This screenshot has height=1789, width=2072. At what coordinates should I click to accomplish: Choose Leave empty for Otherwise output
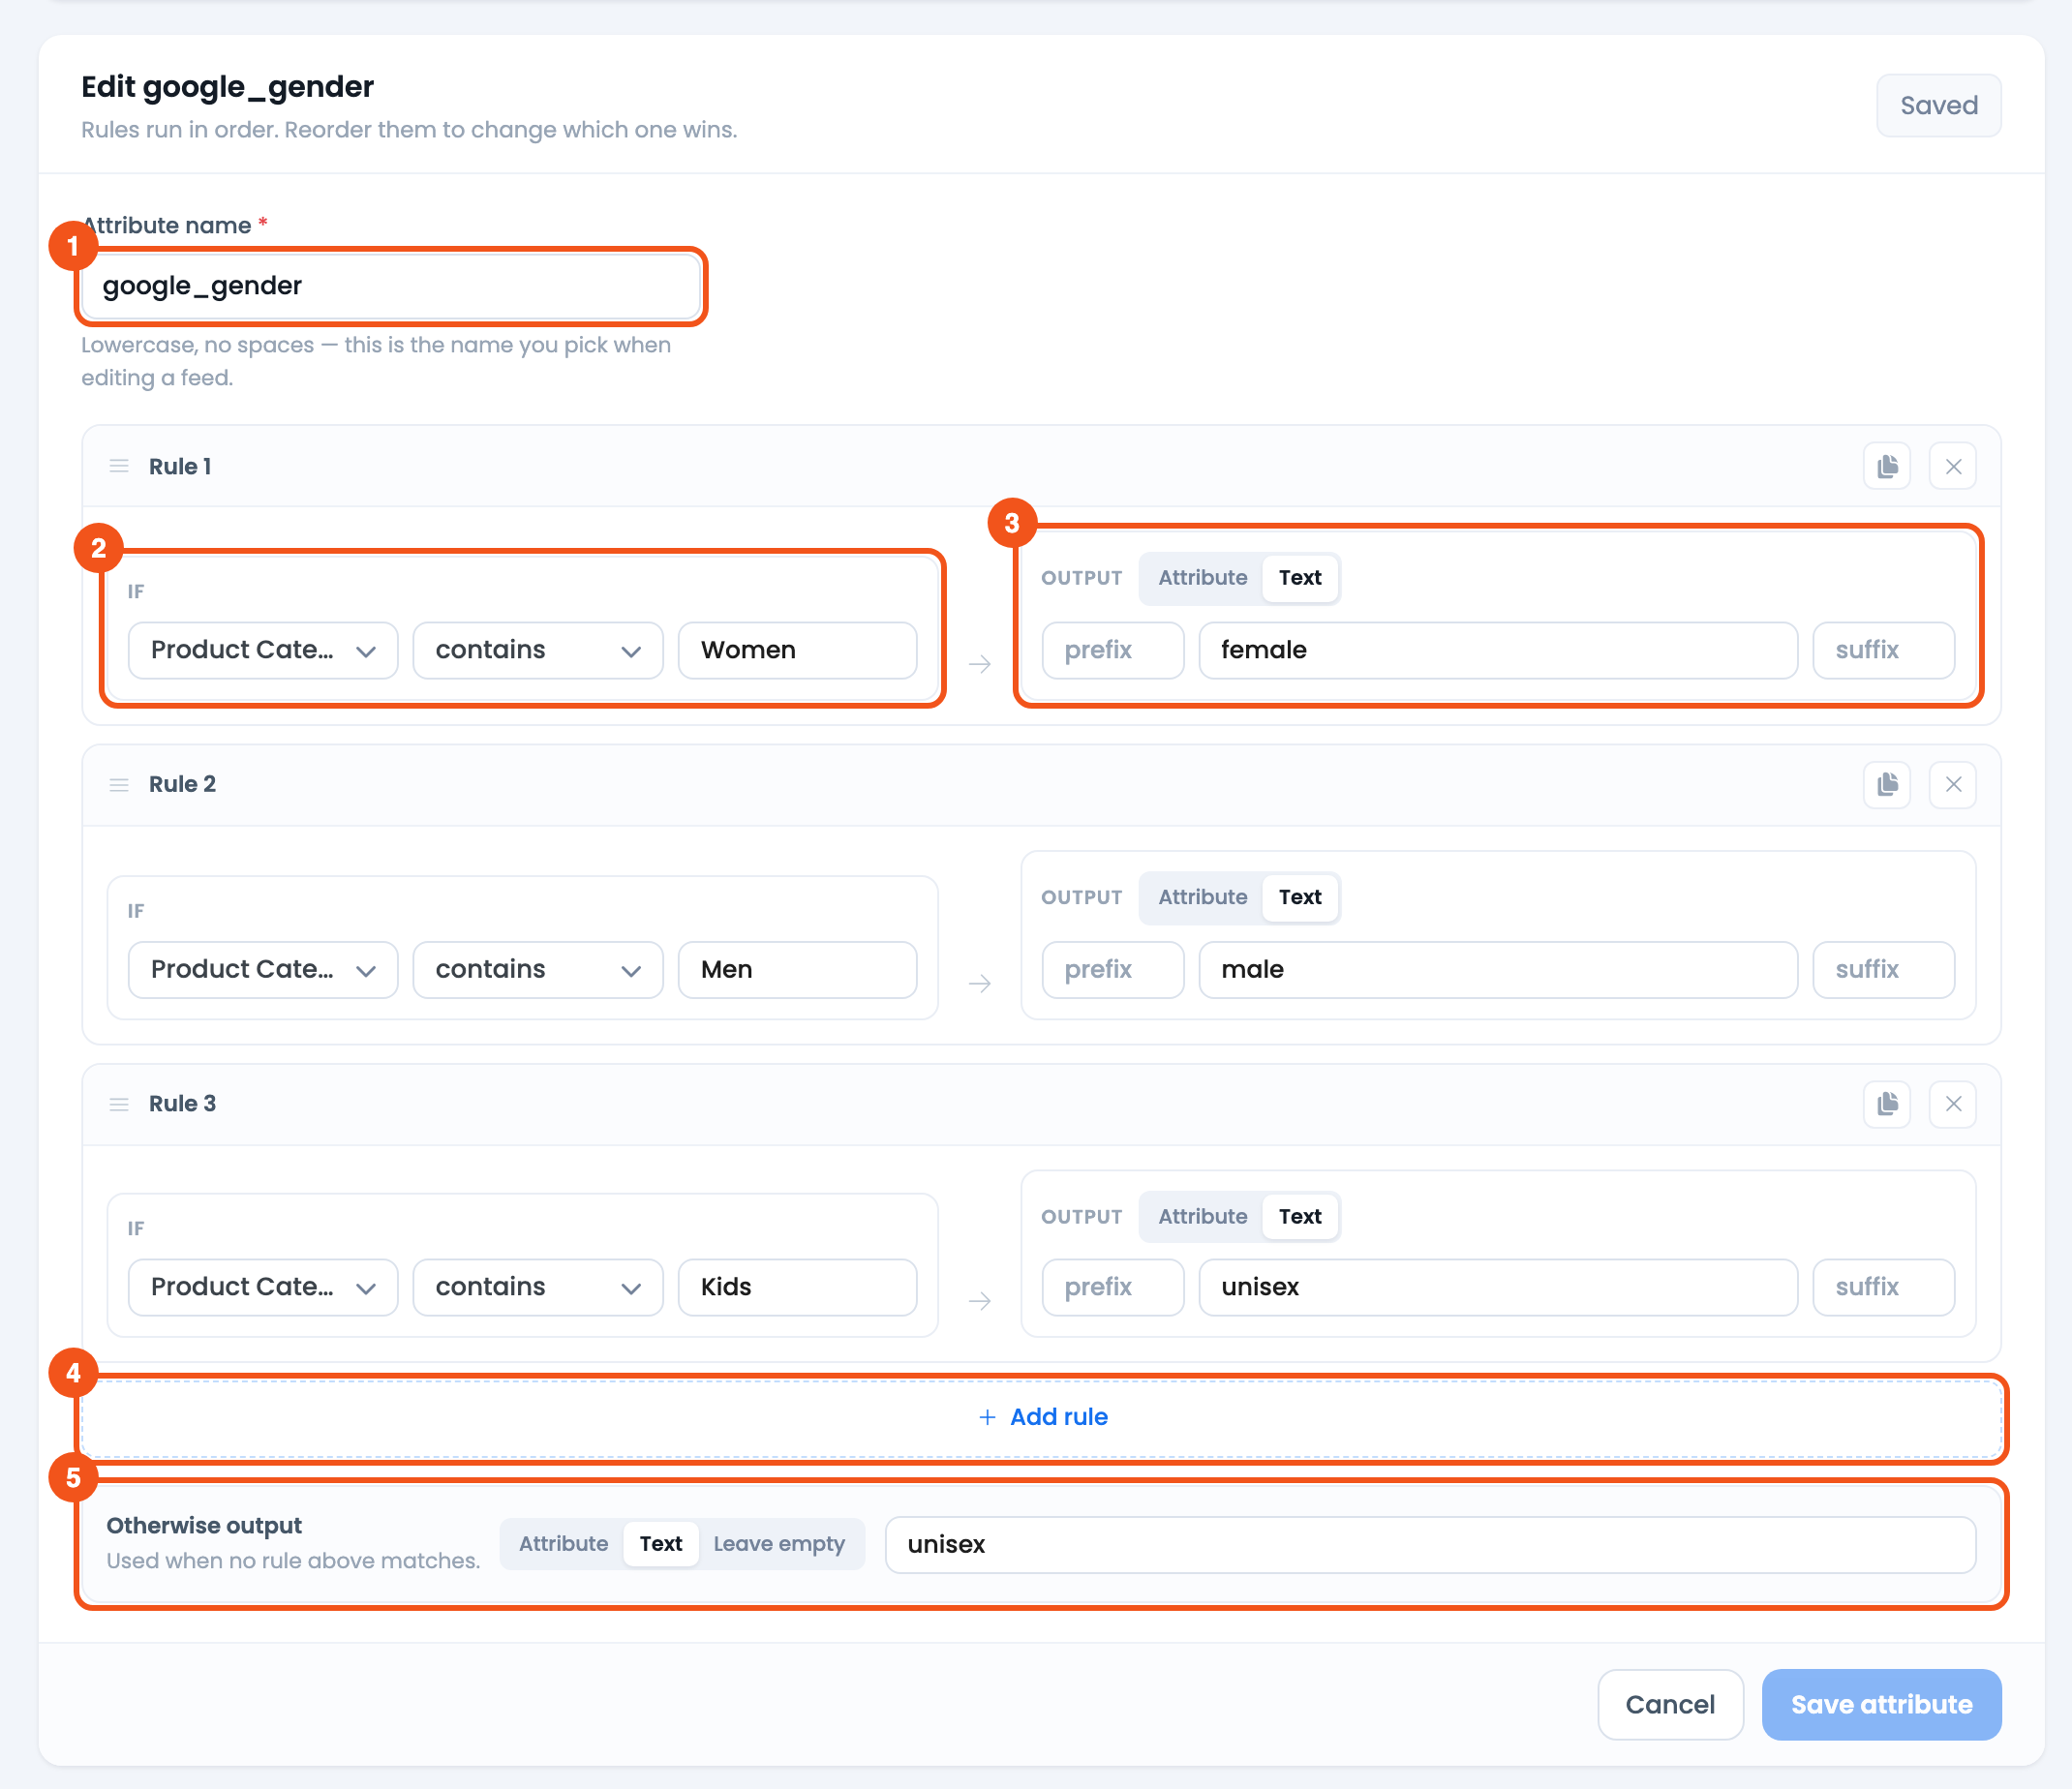pos(779,1544)
